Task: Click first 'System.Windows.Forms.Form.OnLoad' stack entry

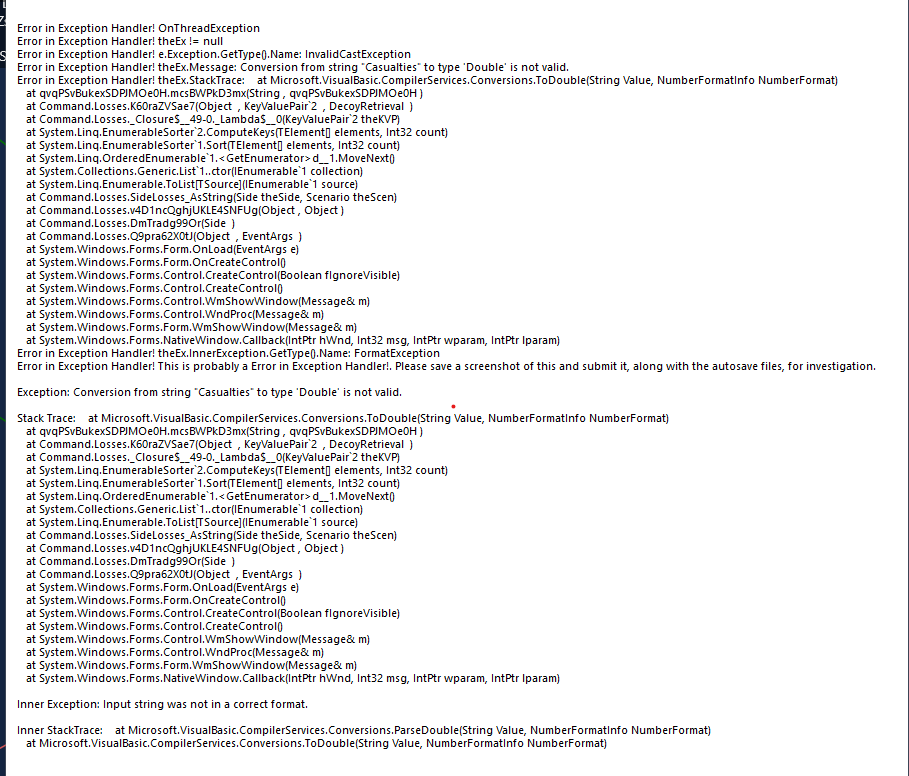Action: click(162, 249)
